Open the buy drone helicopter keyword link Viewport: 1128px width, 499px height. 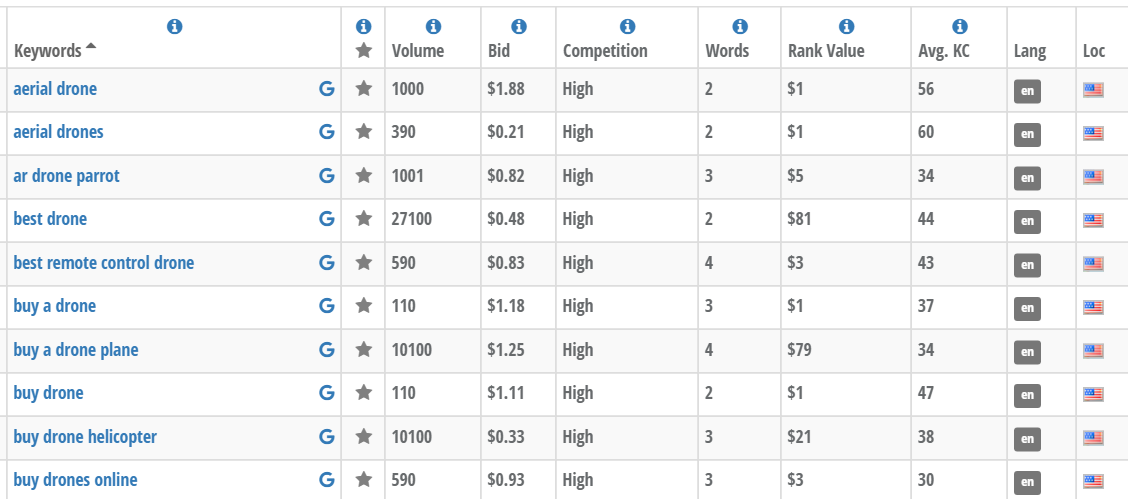tap(85, 437)
